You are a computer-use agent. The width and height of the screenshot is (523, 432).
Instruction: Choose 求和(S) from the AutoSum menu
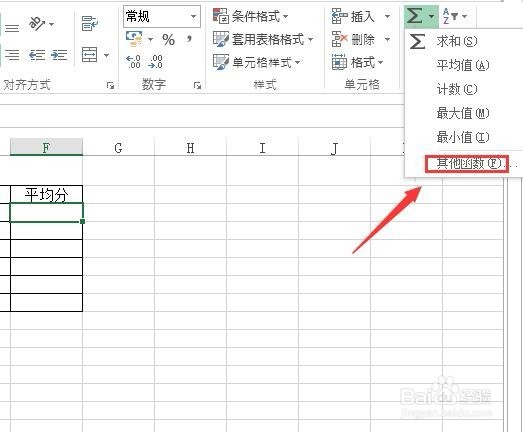(457, 41)
